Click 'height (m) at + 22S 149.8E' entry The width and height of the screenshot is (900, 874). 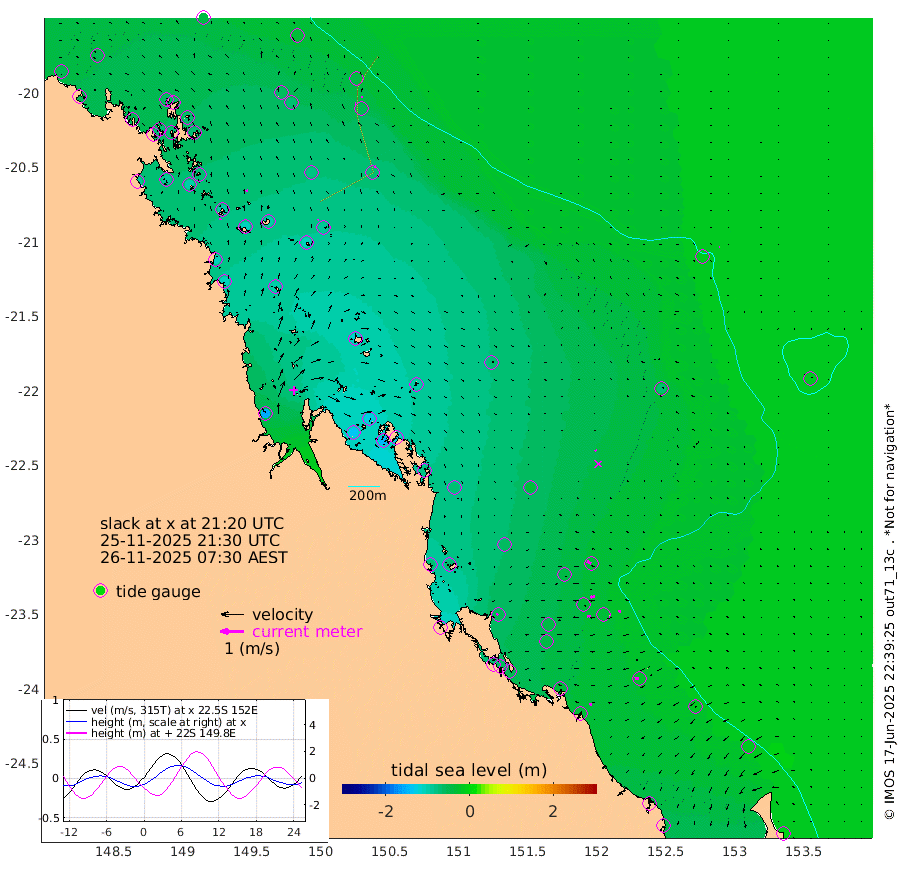coord(164,733)
